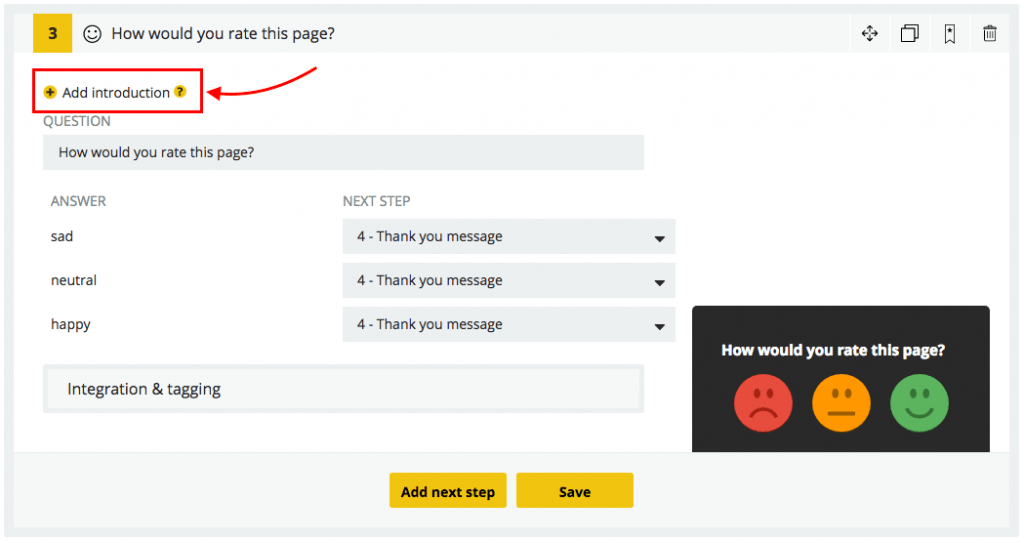
Task: Click the QUESTION section label
Action: (x=76, y=121)
